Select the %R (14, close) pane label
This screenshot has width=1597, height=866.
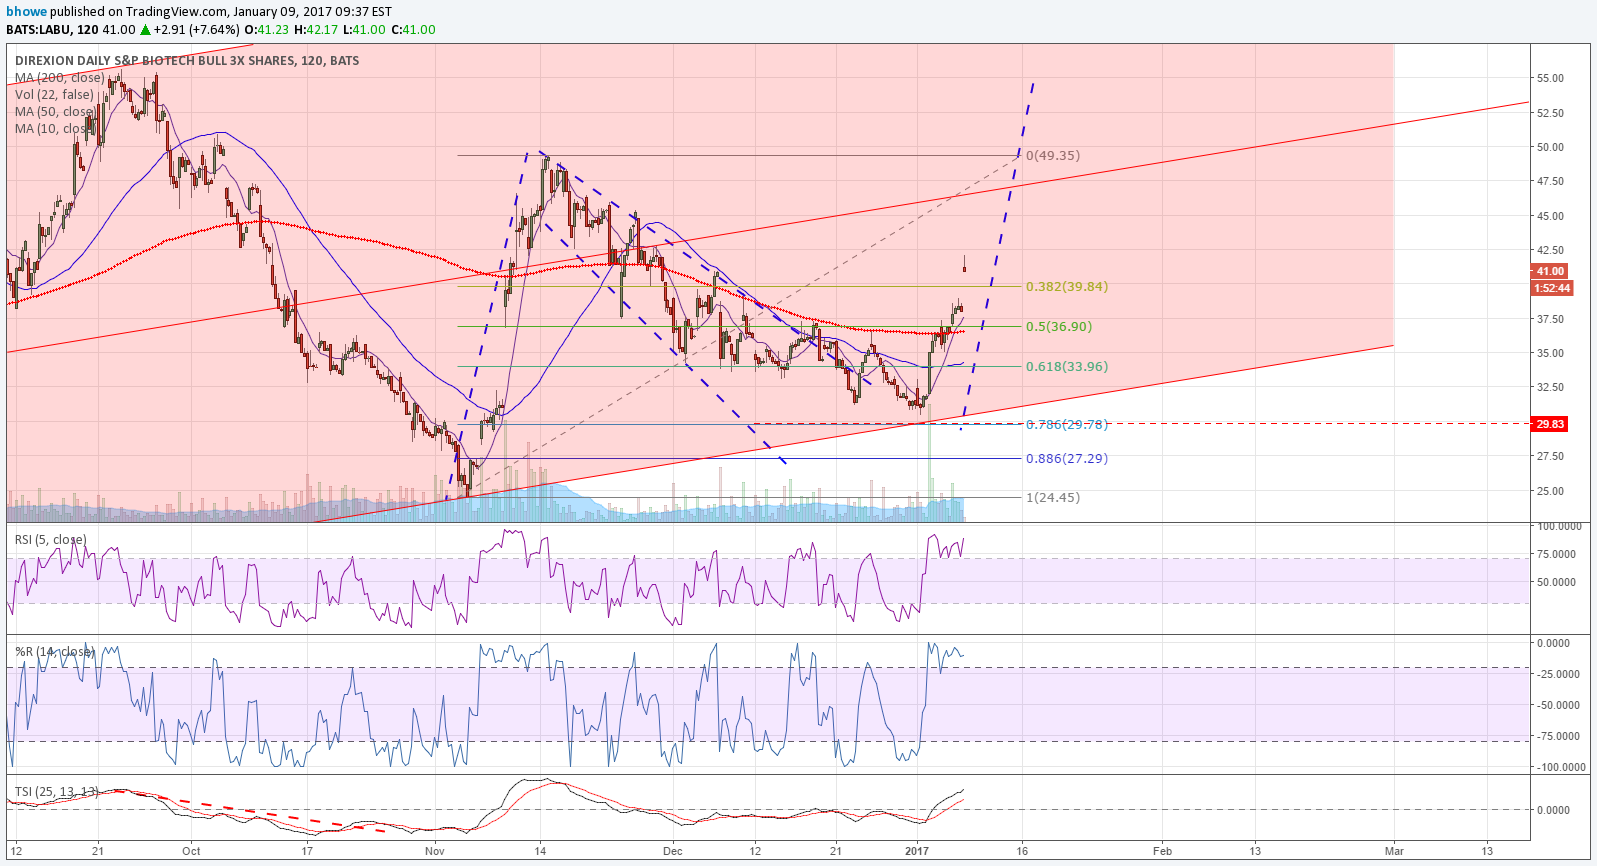[55, 652]
